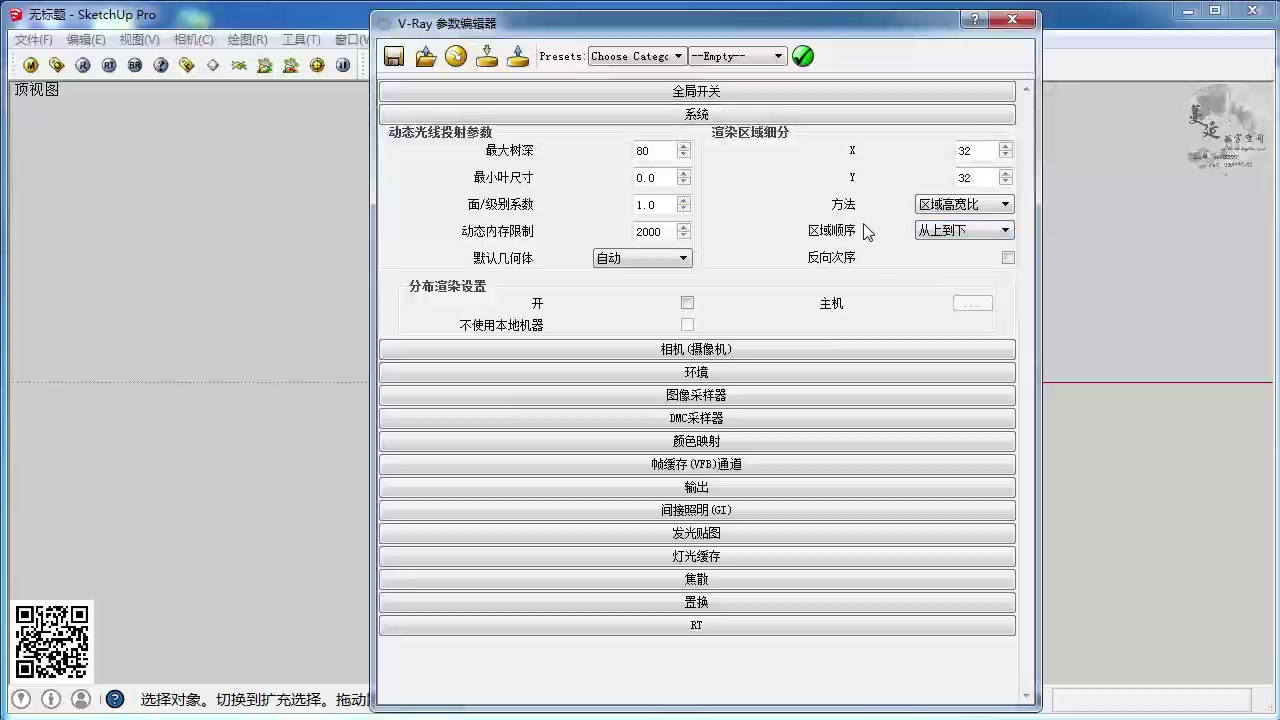Save V-Ray settings with the floppy disk icon
Screen dimensions: 1280x720
click(x=393, y=56)
